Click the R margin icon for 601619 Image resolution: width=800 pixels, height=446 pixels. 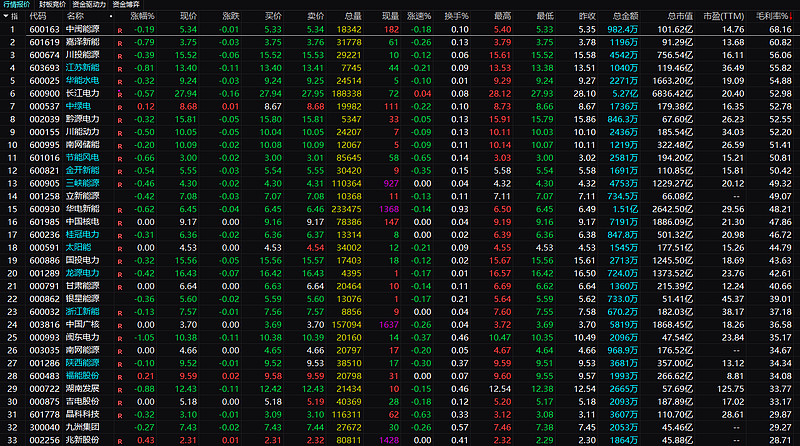120,43
